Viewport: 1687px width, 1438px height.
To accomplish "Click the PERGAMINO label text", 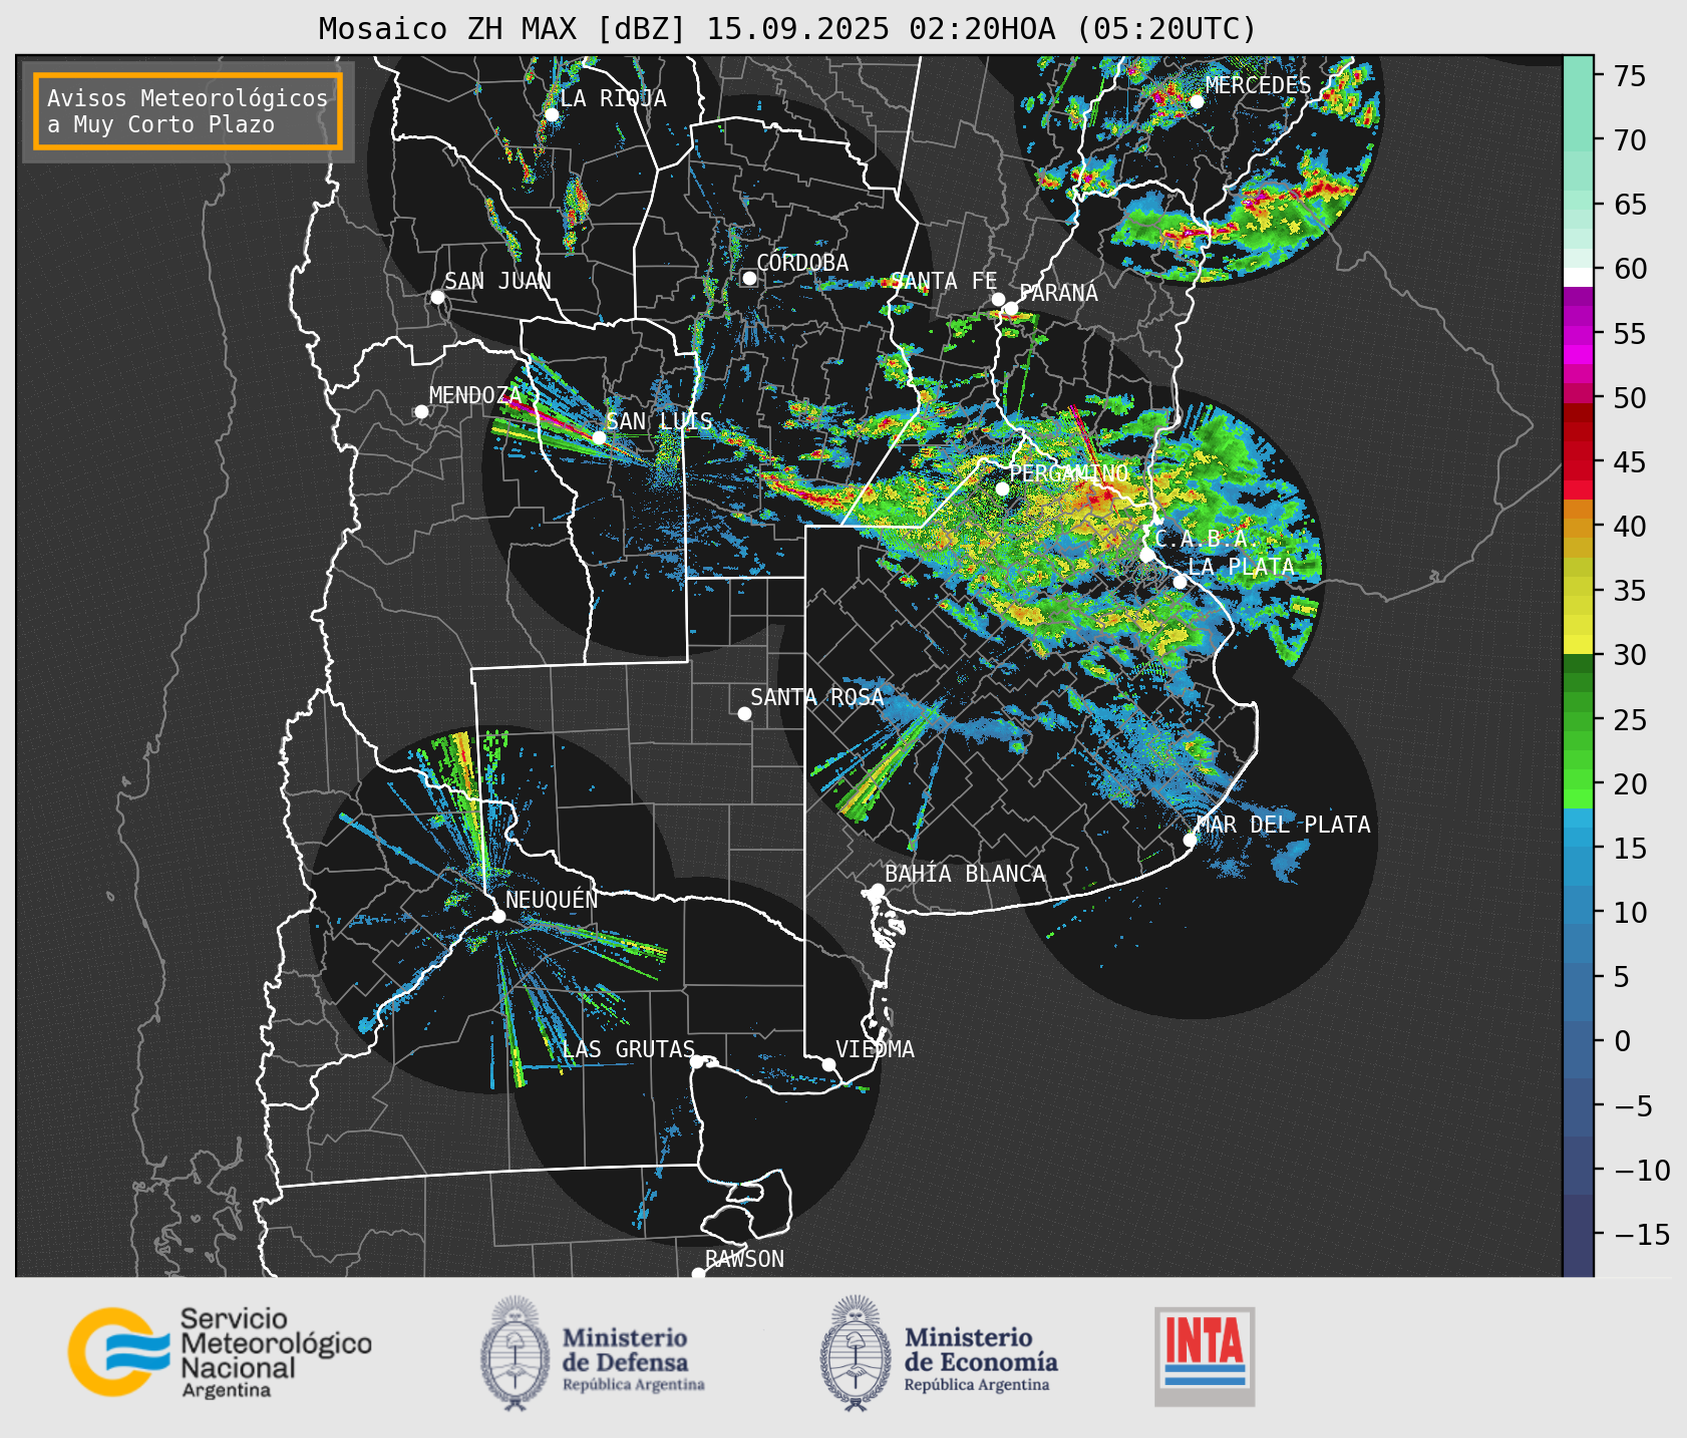I will (1069, 473).
